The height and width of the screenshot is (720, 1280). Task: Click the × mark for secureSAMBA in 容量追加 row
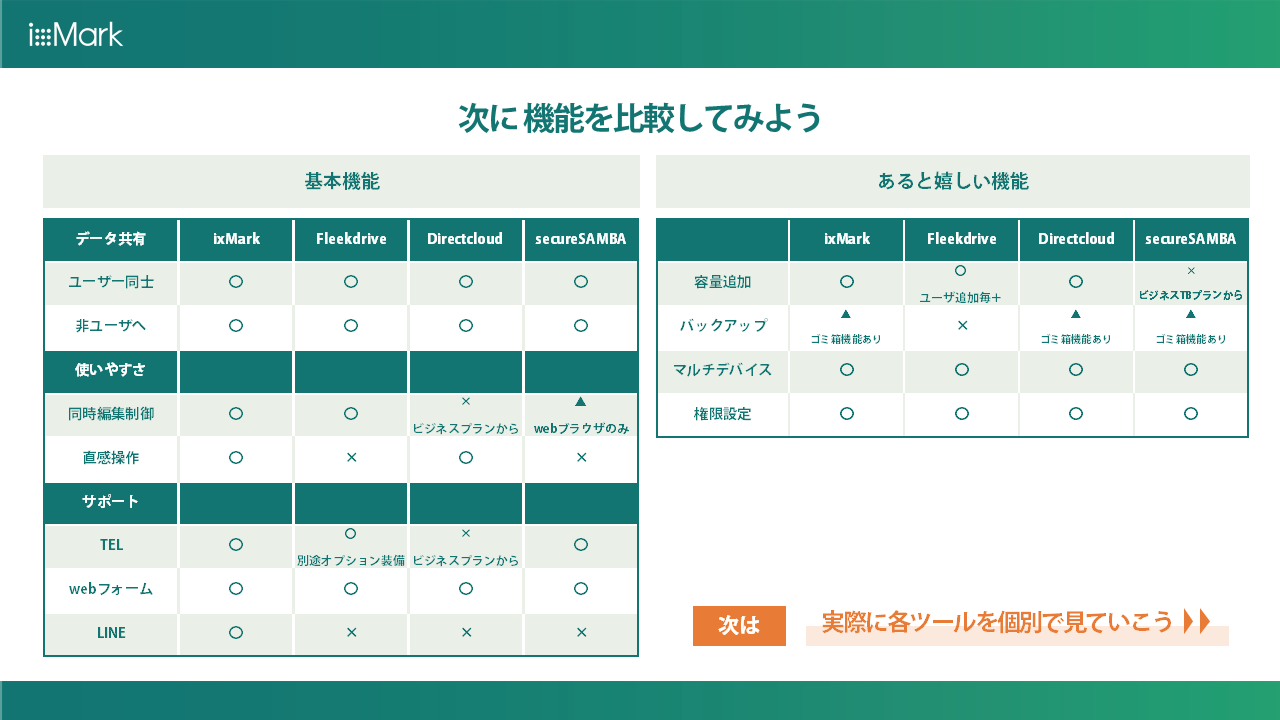[1191, 271]
